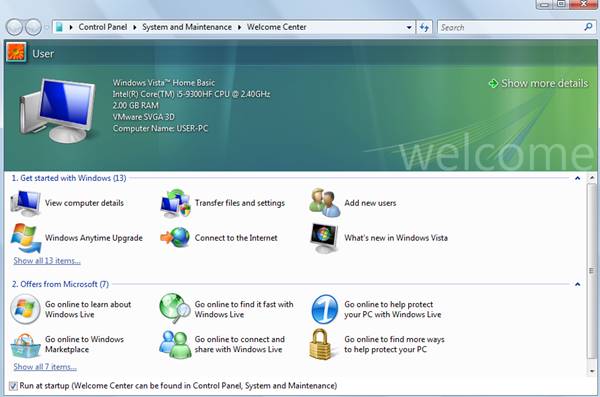This screenshot has width=600, height=397.
Task: Click Go online to Windows Marketplace text
Action: pos(84,344)
